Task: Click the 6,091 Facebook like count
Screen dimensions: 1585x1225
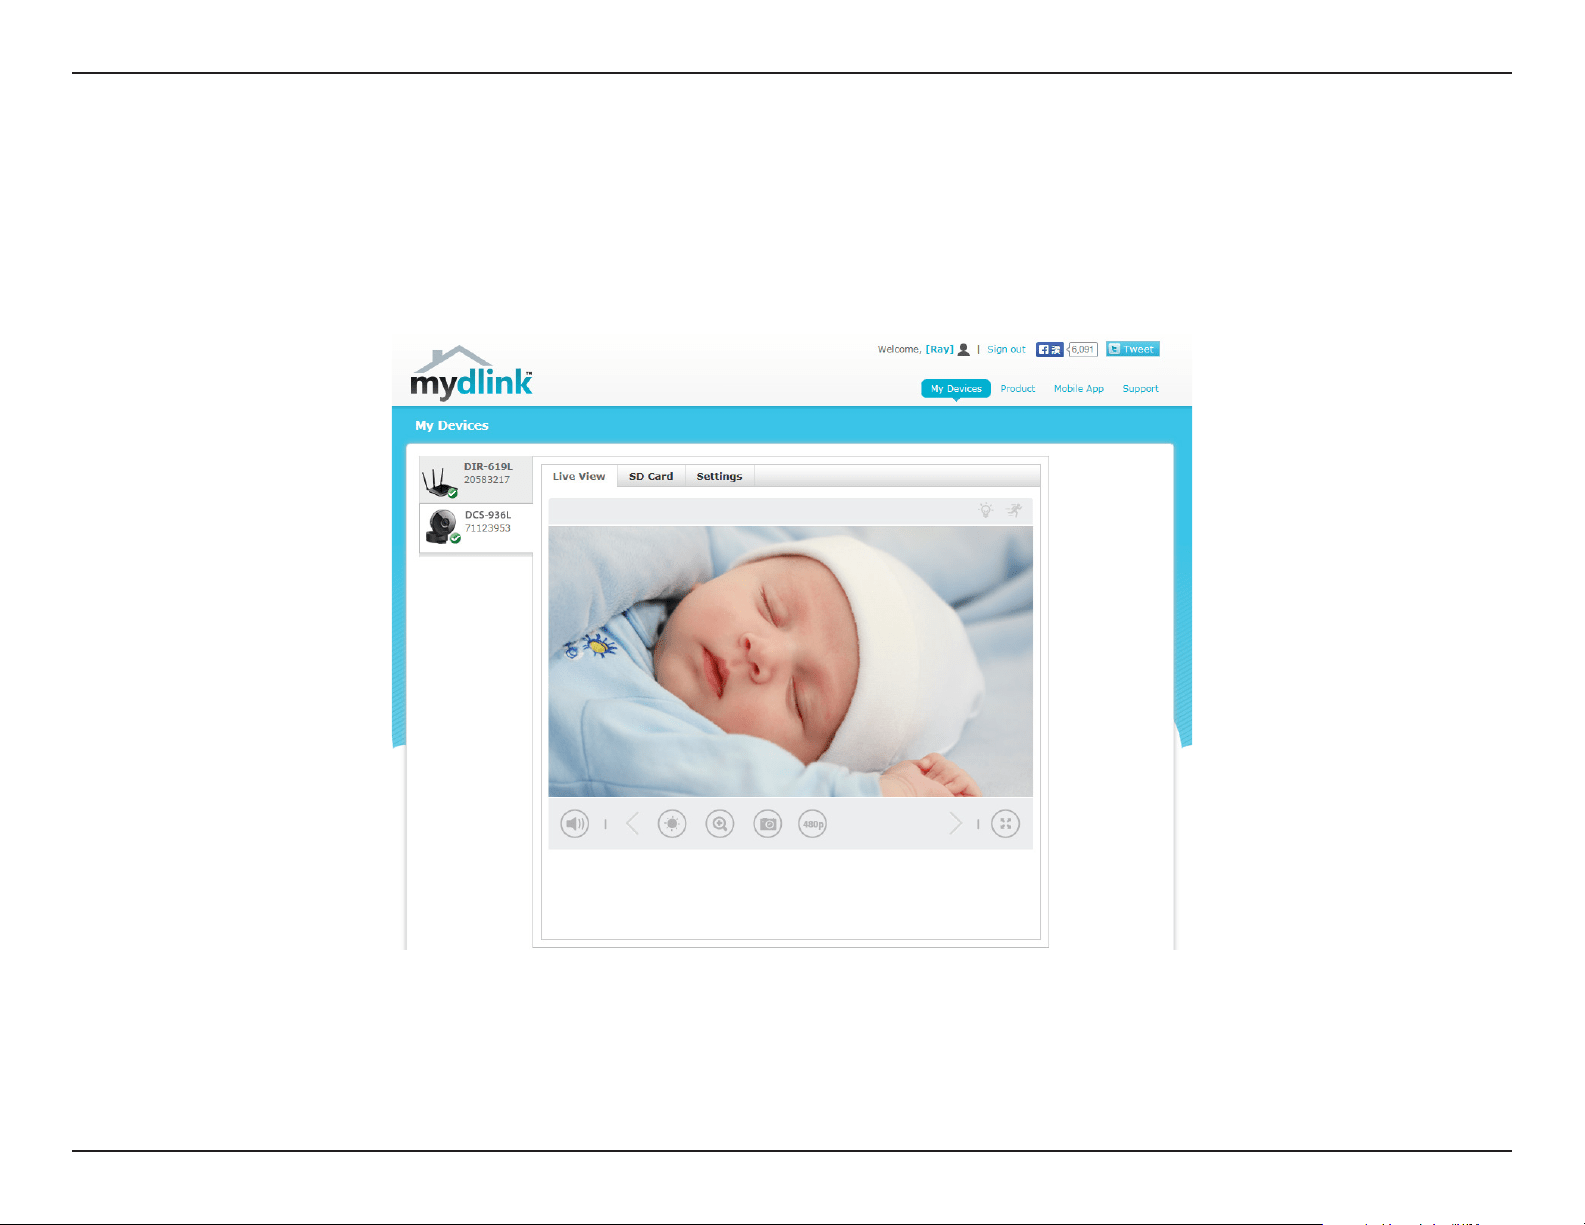Action: point(1083,349)
